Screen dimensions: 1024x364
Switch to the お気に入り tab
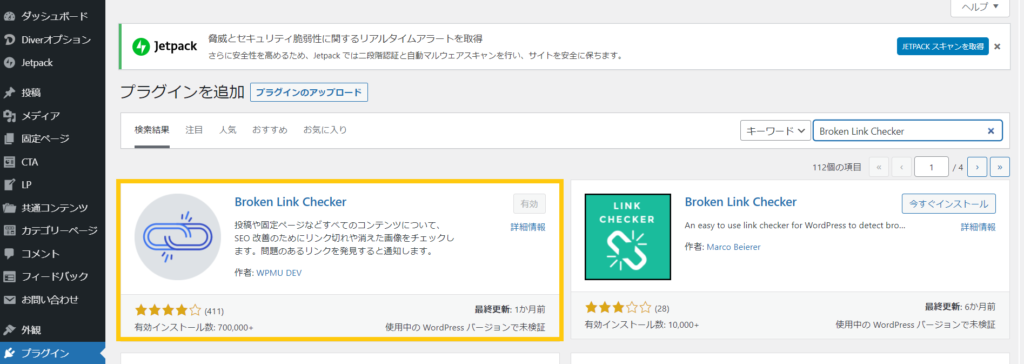[x=325, y=130]
